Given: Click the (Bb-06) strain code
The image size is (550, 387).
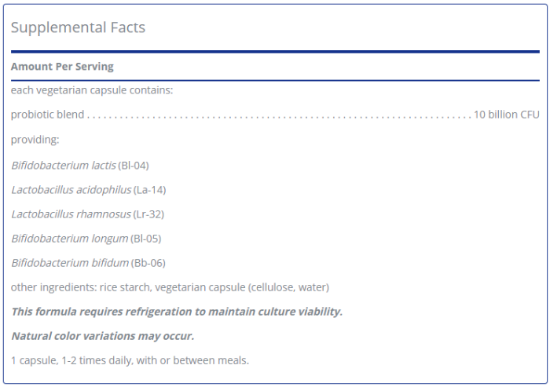Looking at the screenshot, I should (x=148, y=263).
